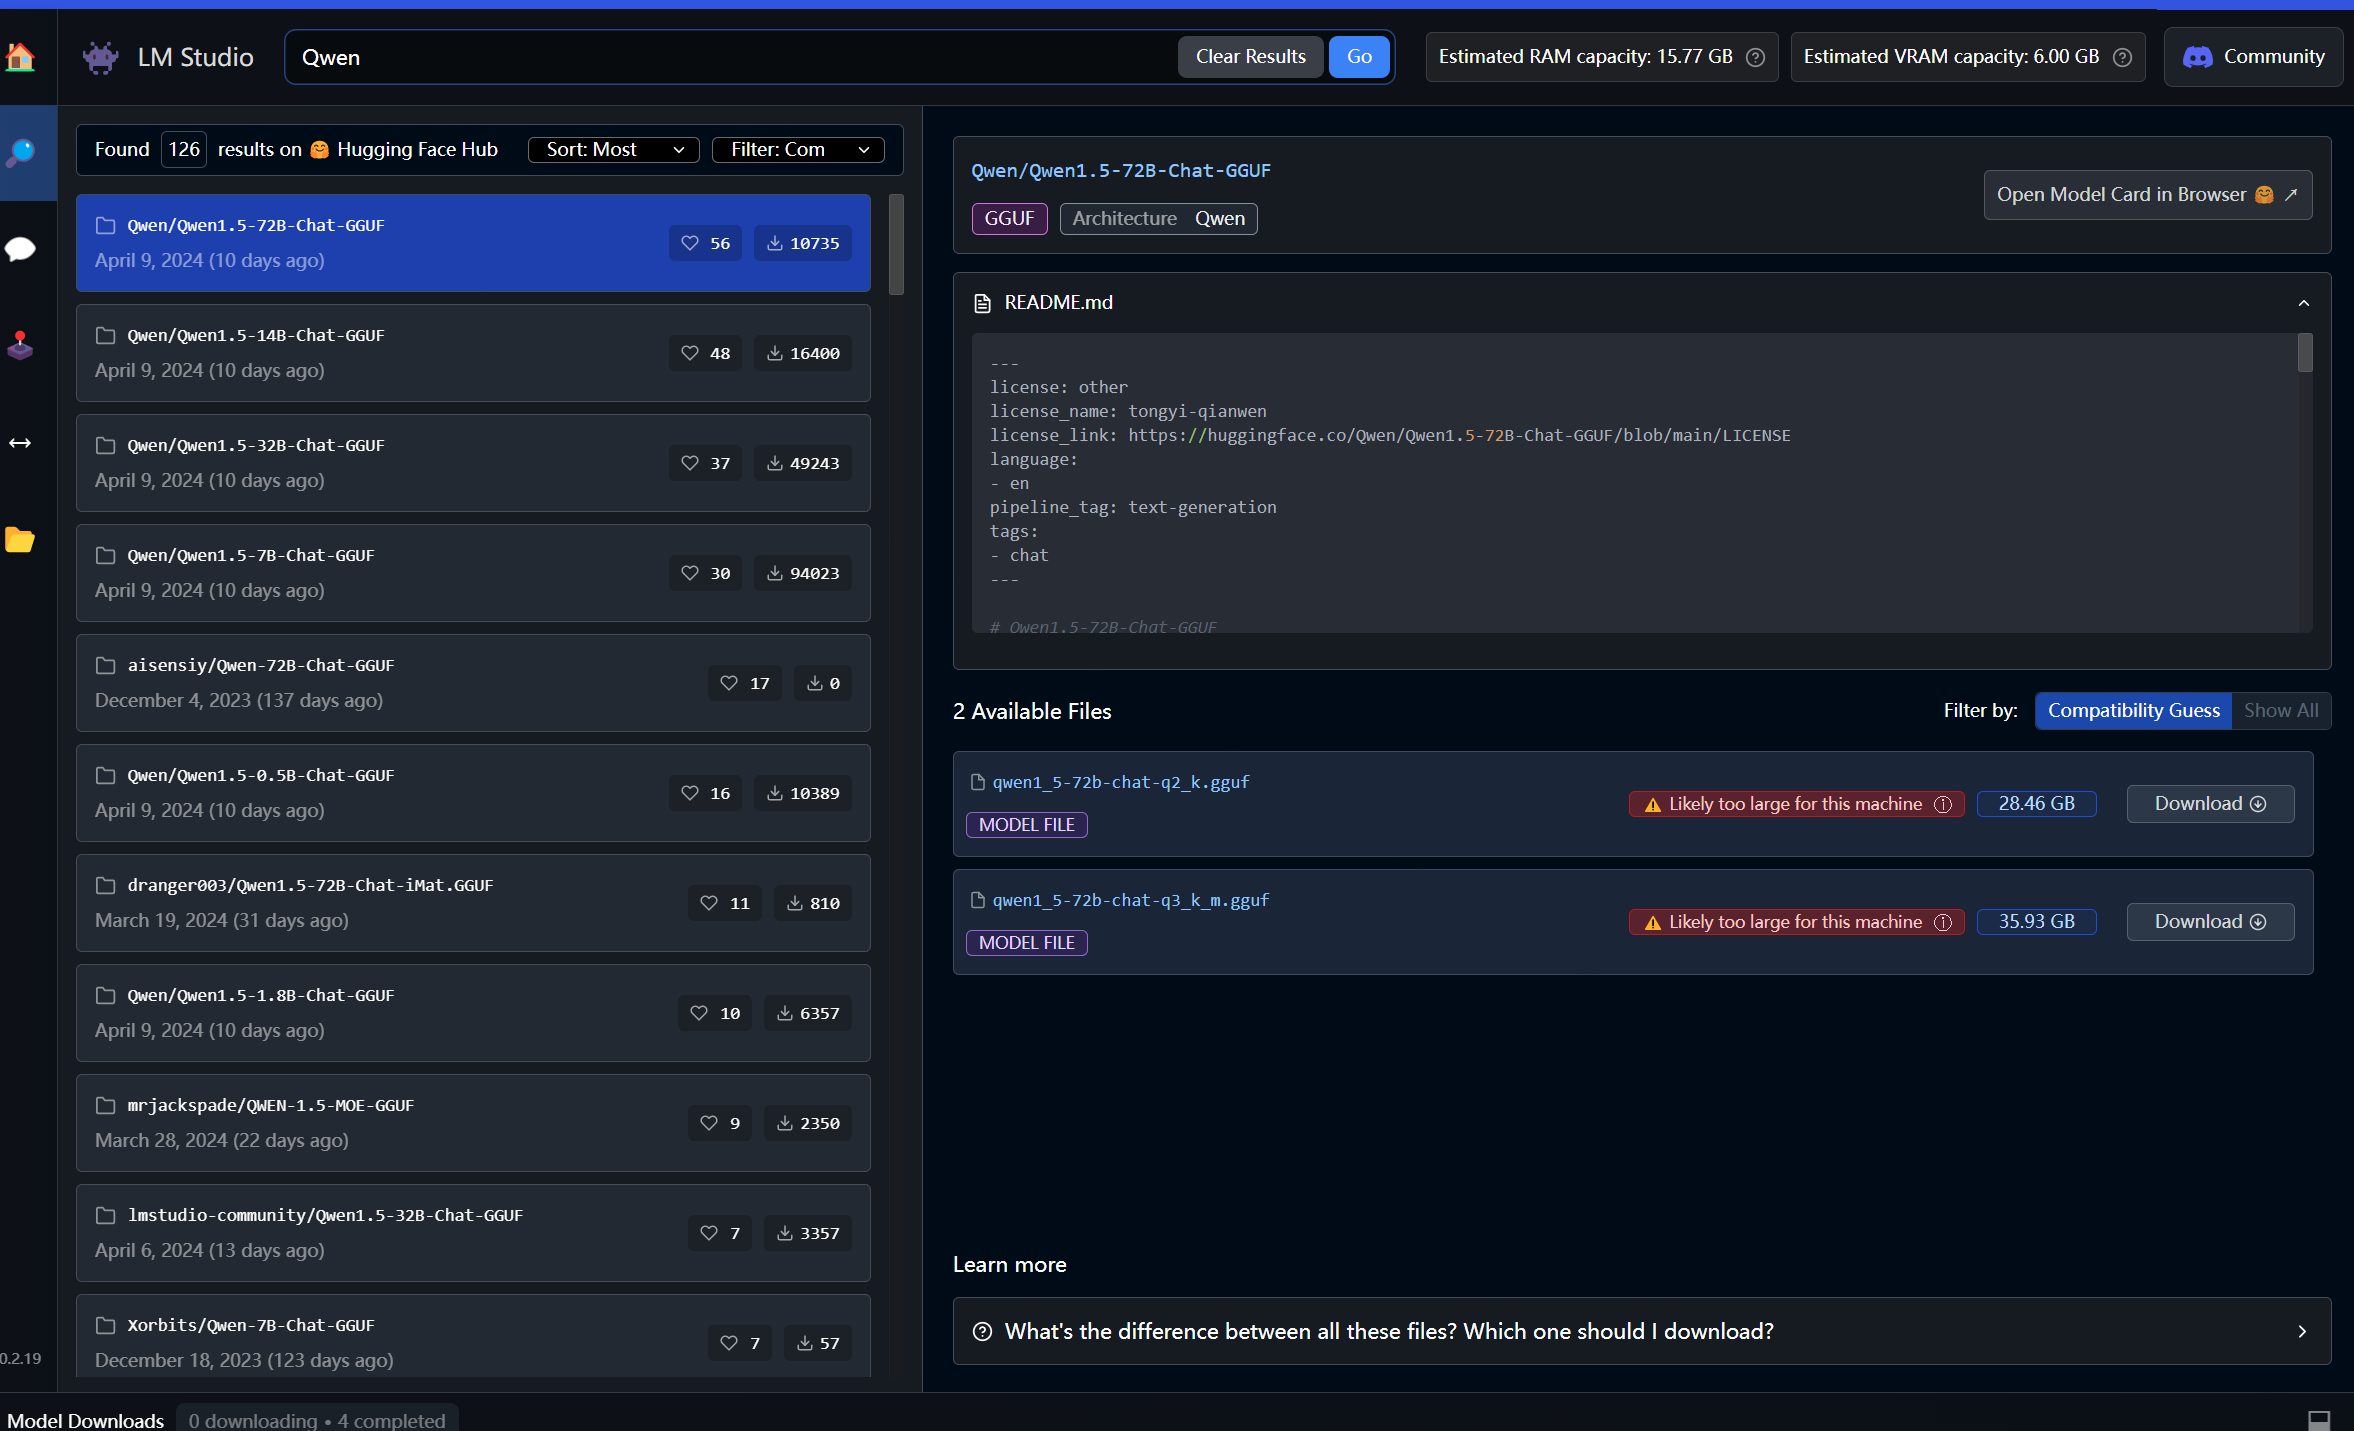This screenshot has width=2354, height=1431.
Task: Select Qwen/Qwen1.5-72B-Chat-GGUF result
Action: (473, 243)
